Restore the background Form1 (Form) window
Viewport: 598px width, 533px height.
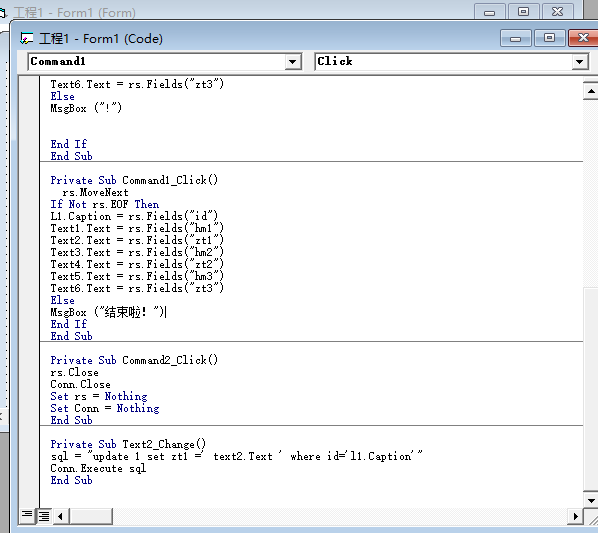(523, 12)
